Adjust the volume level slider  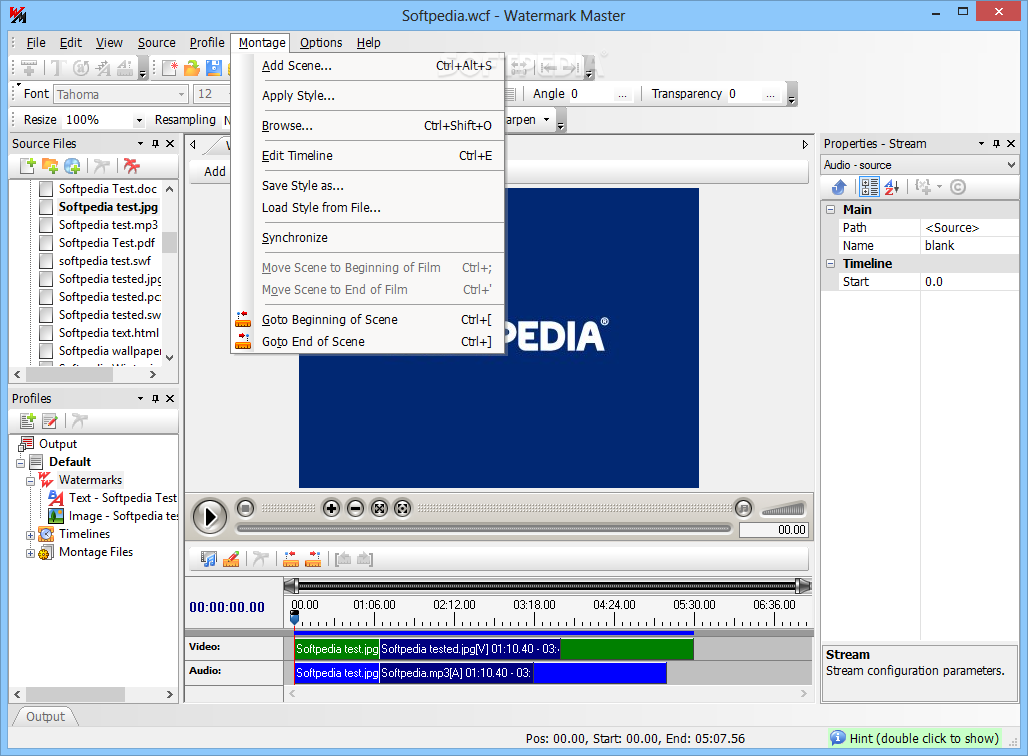click(x=783, y=509)
